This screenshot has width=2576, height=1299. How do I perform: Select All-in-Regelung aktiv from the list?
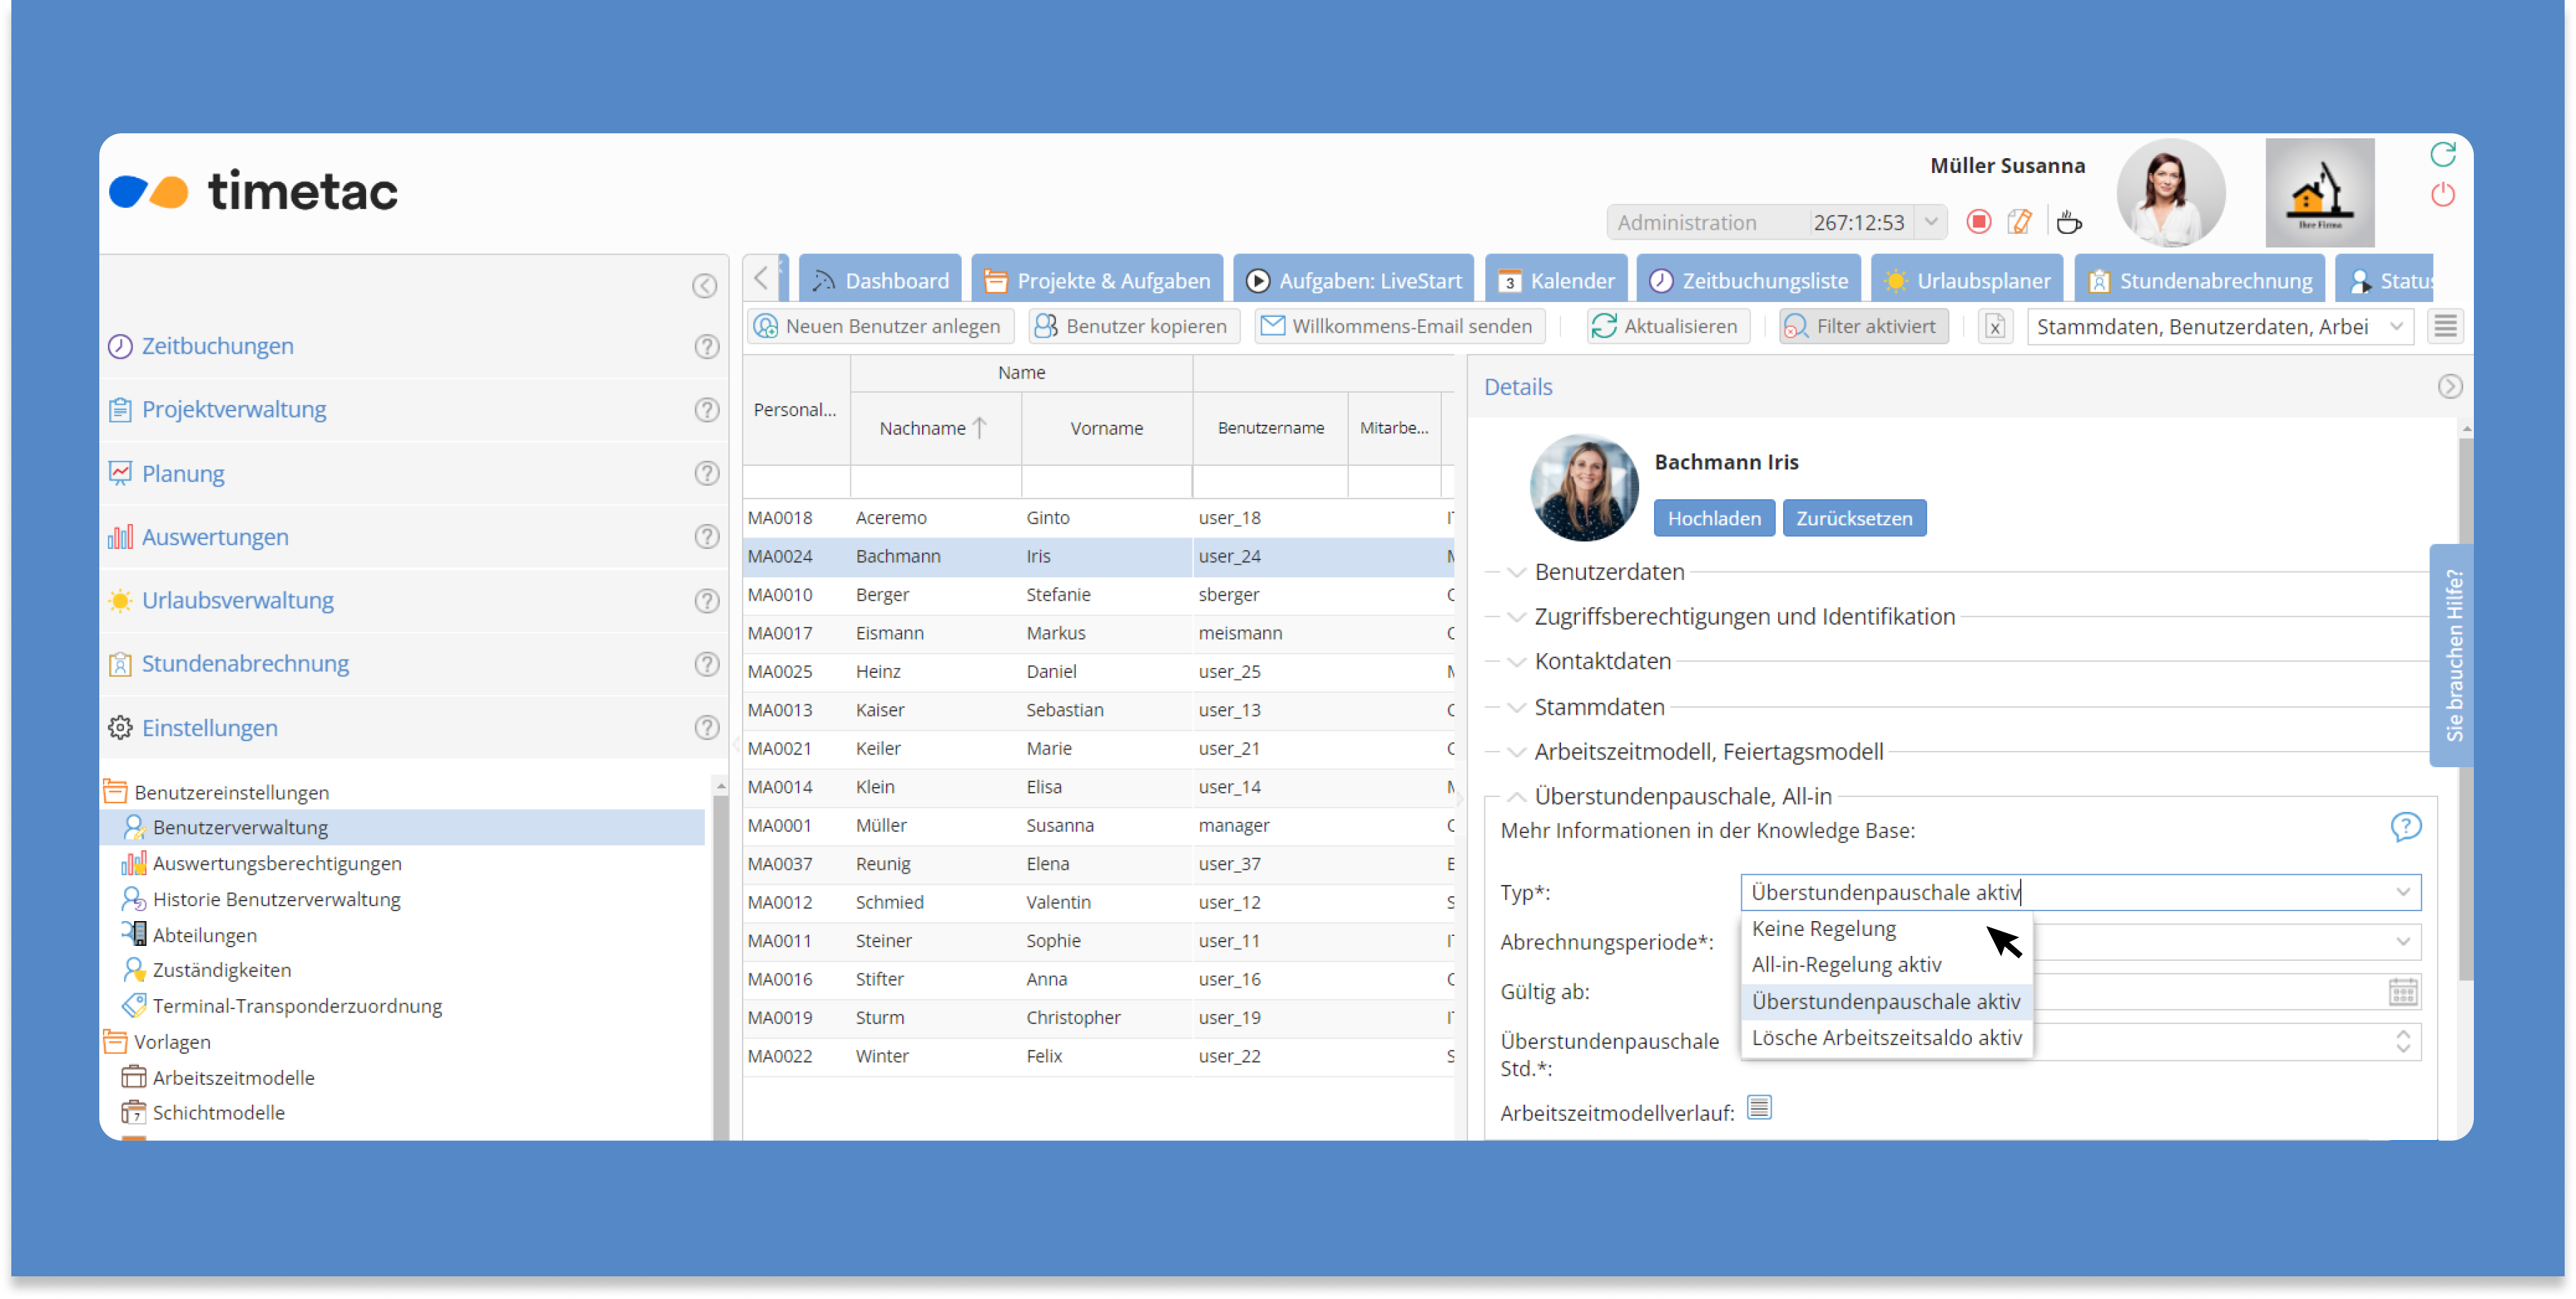point(1846,965)
